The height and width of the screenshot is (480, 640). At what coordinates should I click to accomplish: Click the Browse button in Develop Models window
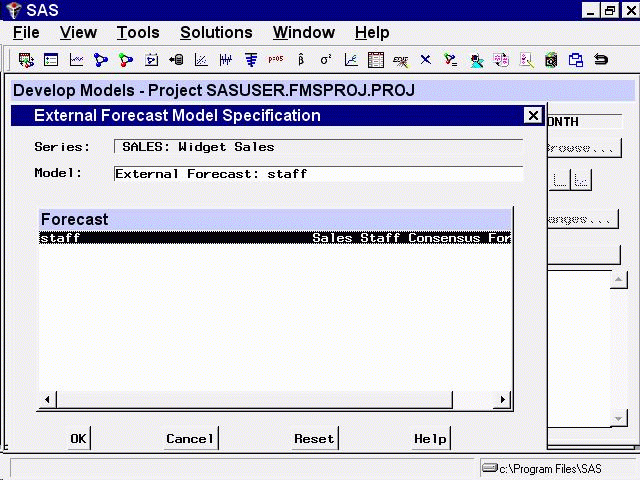[x=584, y=148]
